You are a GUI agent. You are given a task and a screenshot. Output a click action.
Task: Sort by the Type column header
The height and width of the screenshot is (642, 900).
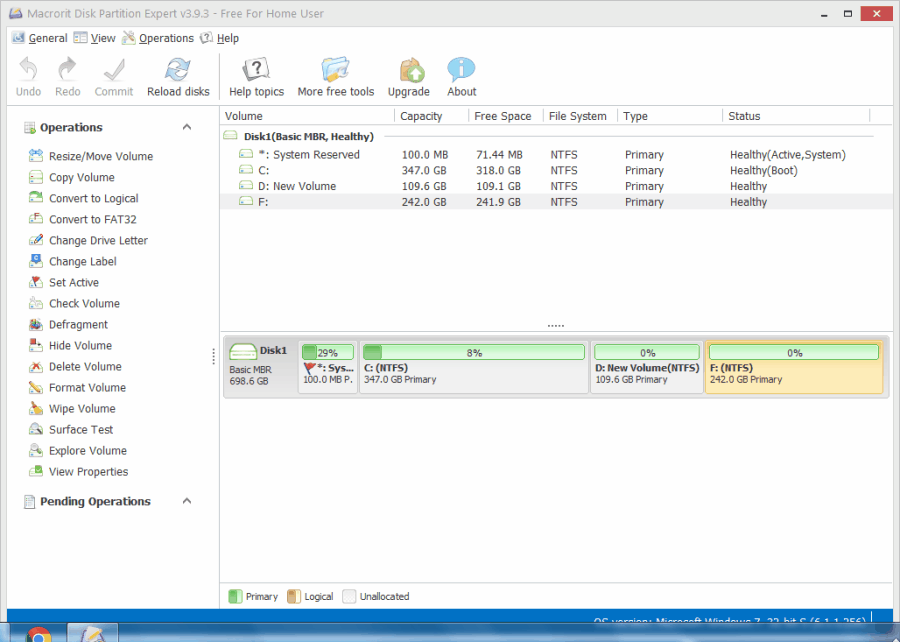tap(670, 116)
